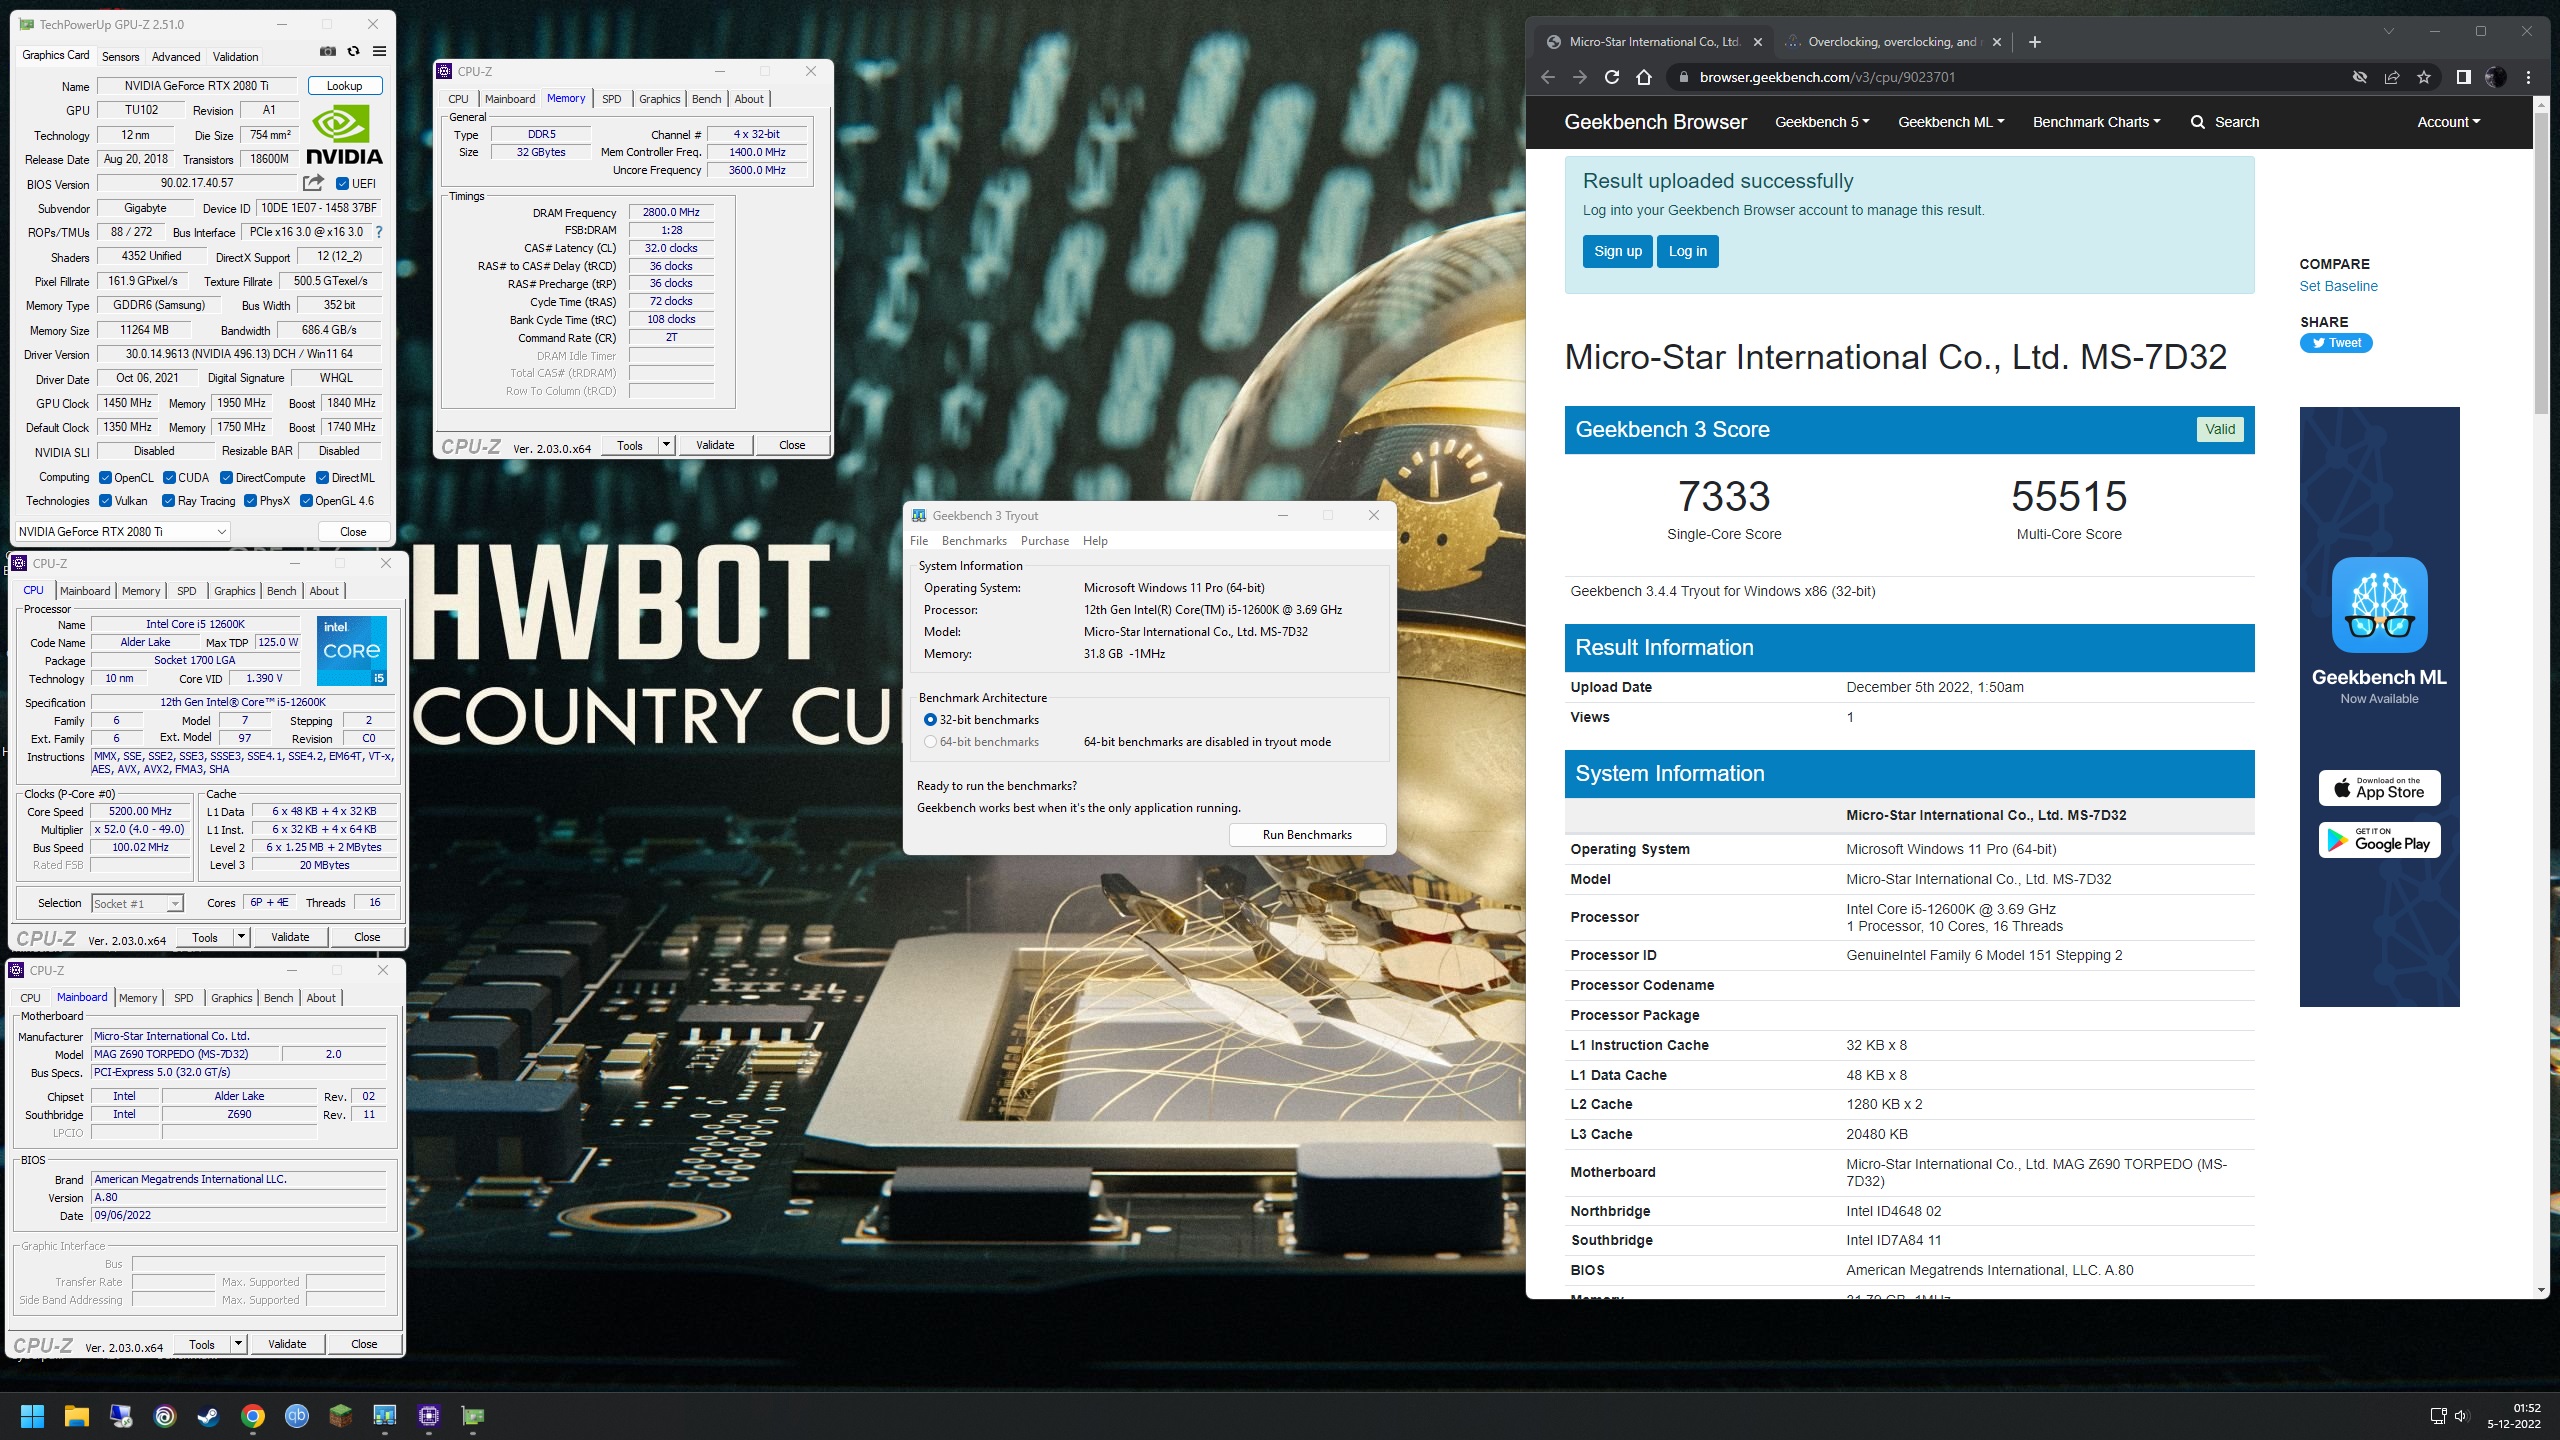Open the GPU-Z hamburger menu icon
The image size is (2560, 1440).
[379, 52]
